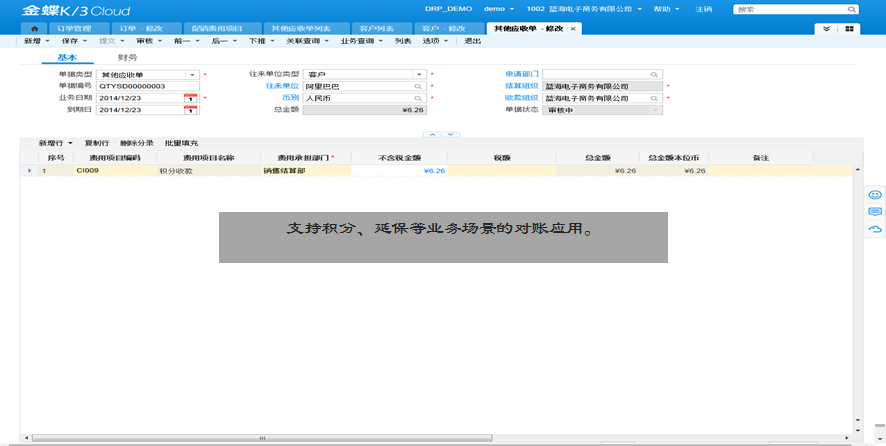
Task: Click the lookup magnifier in 申请部门 field
Action: click(654, 75)
